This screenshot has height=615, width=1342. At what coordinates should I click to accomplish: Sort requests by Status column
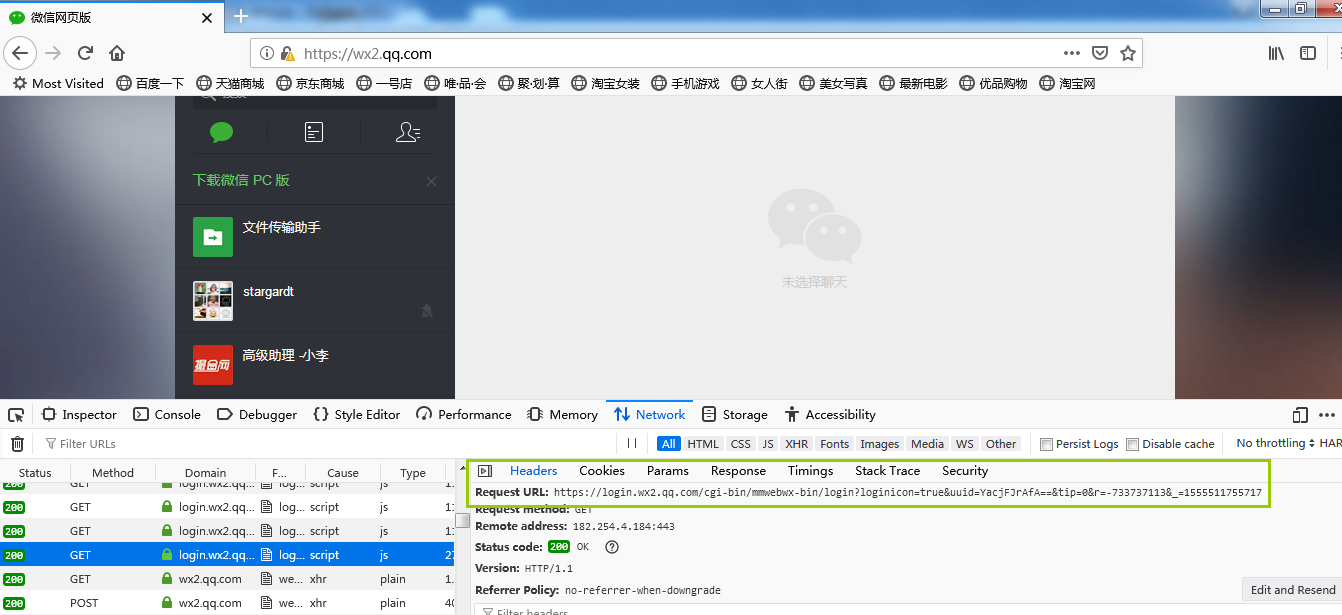[35, 473]
